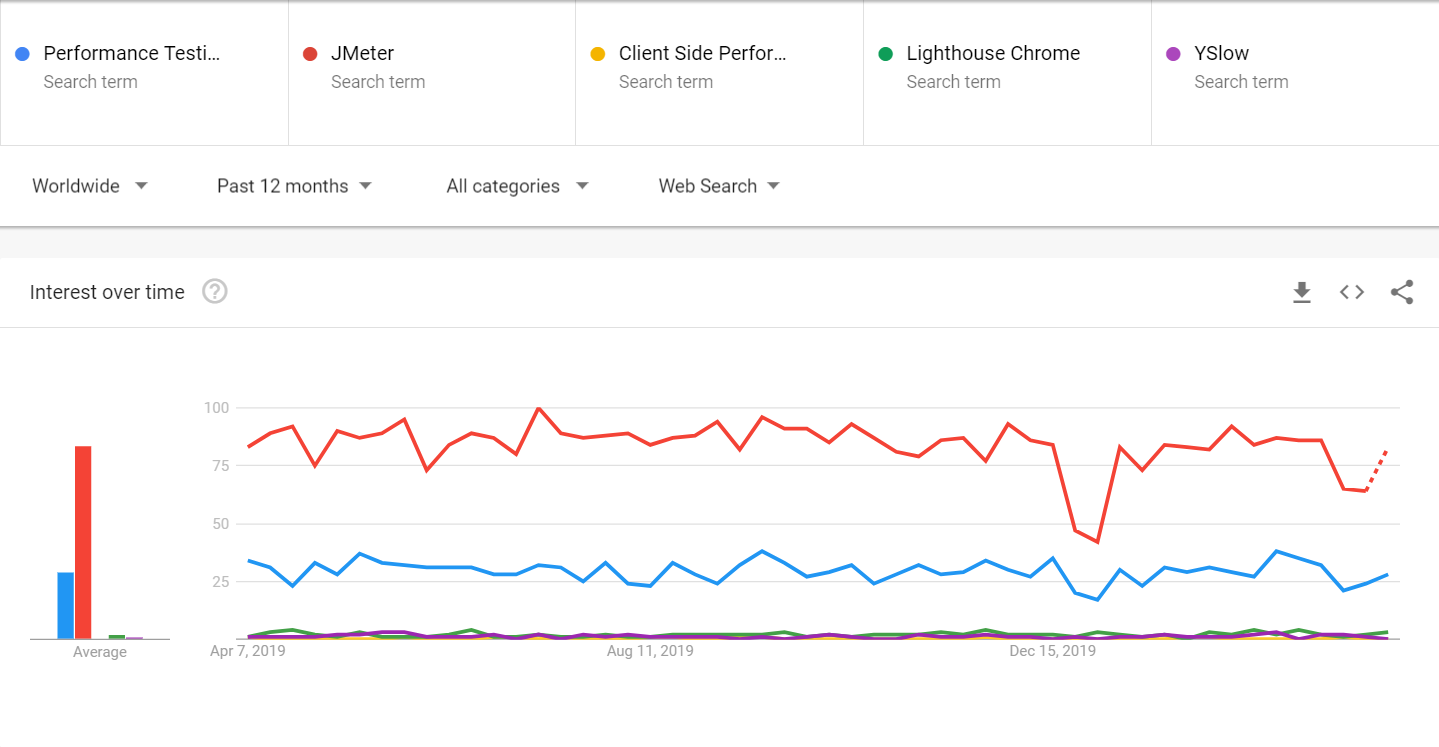Select the JMeter search term card
The height and width of the screenshot is (747, 1439).
tap(431, 73)
